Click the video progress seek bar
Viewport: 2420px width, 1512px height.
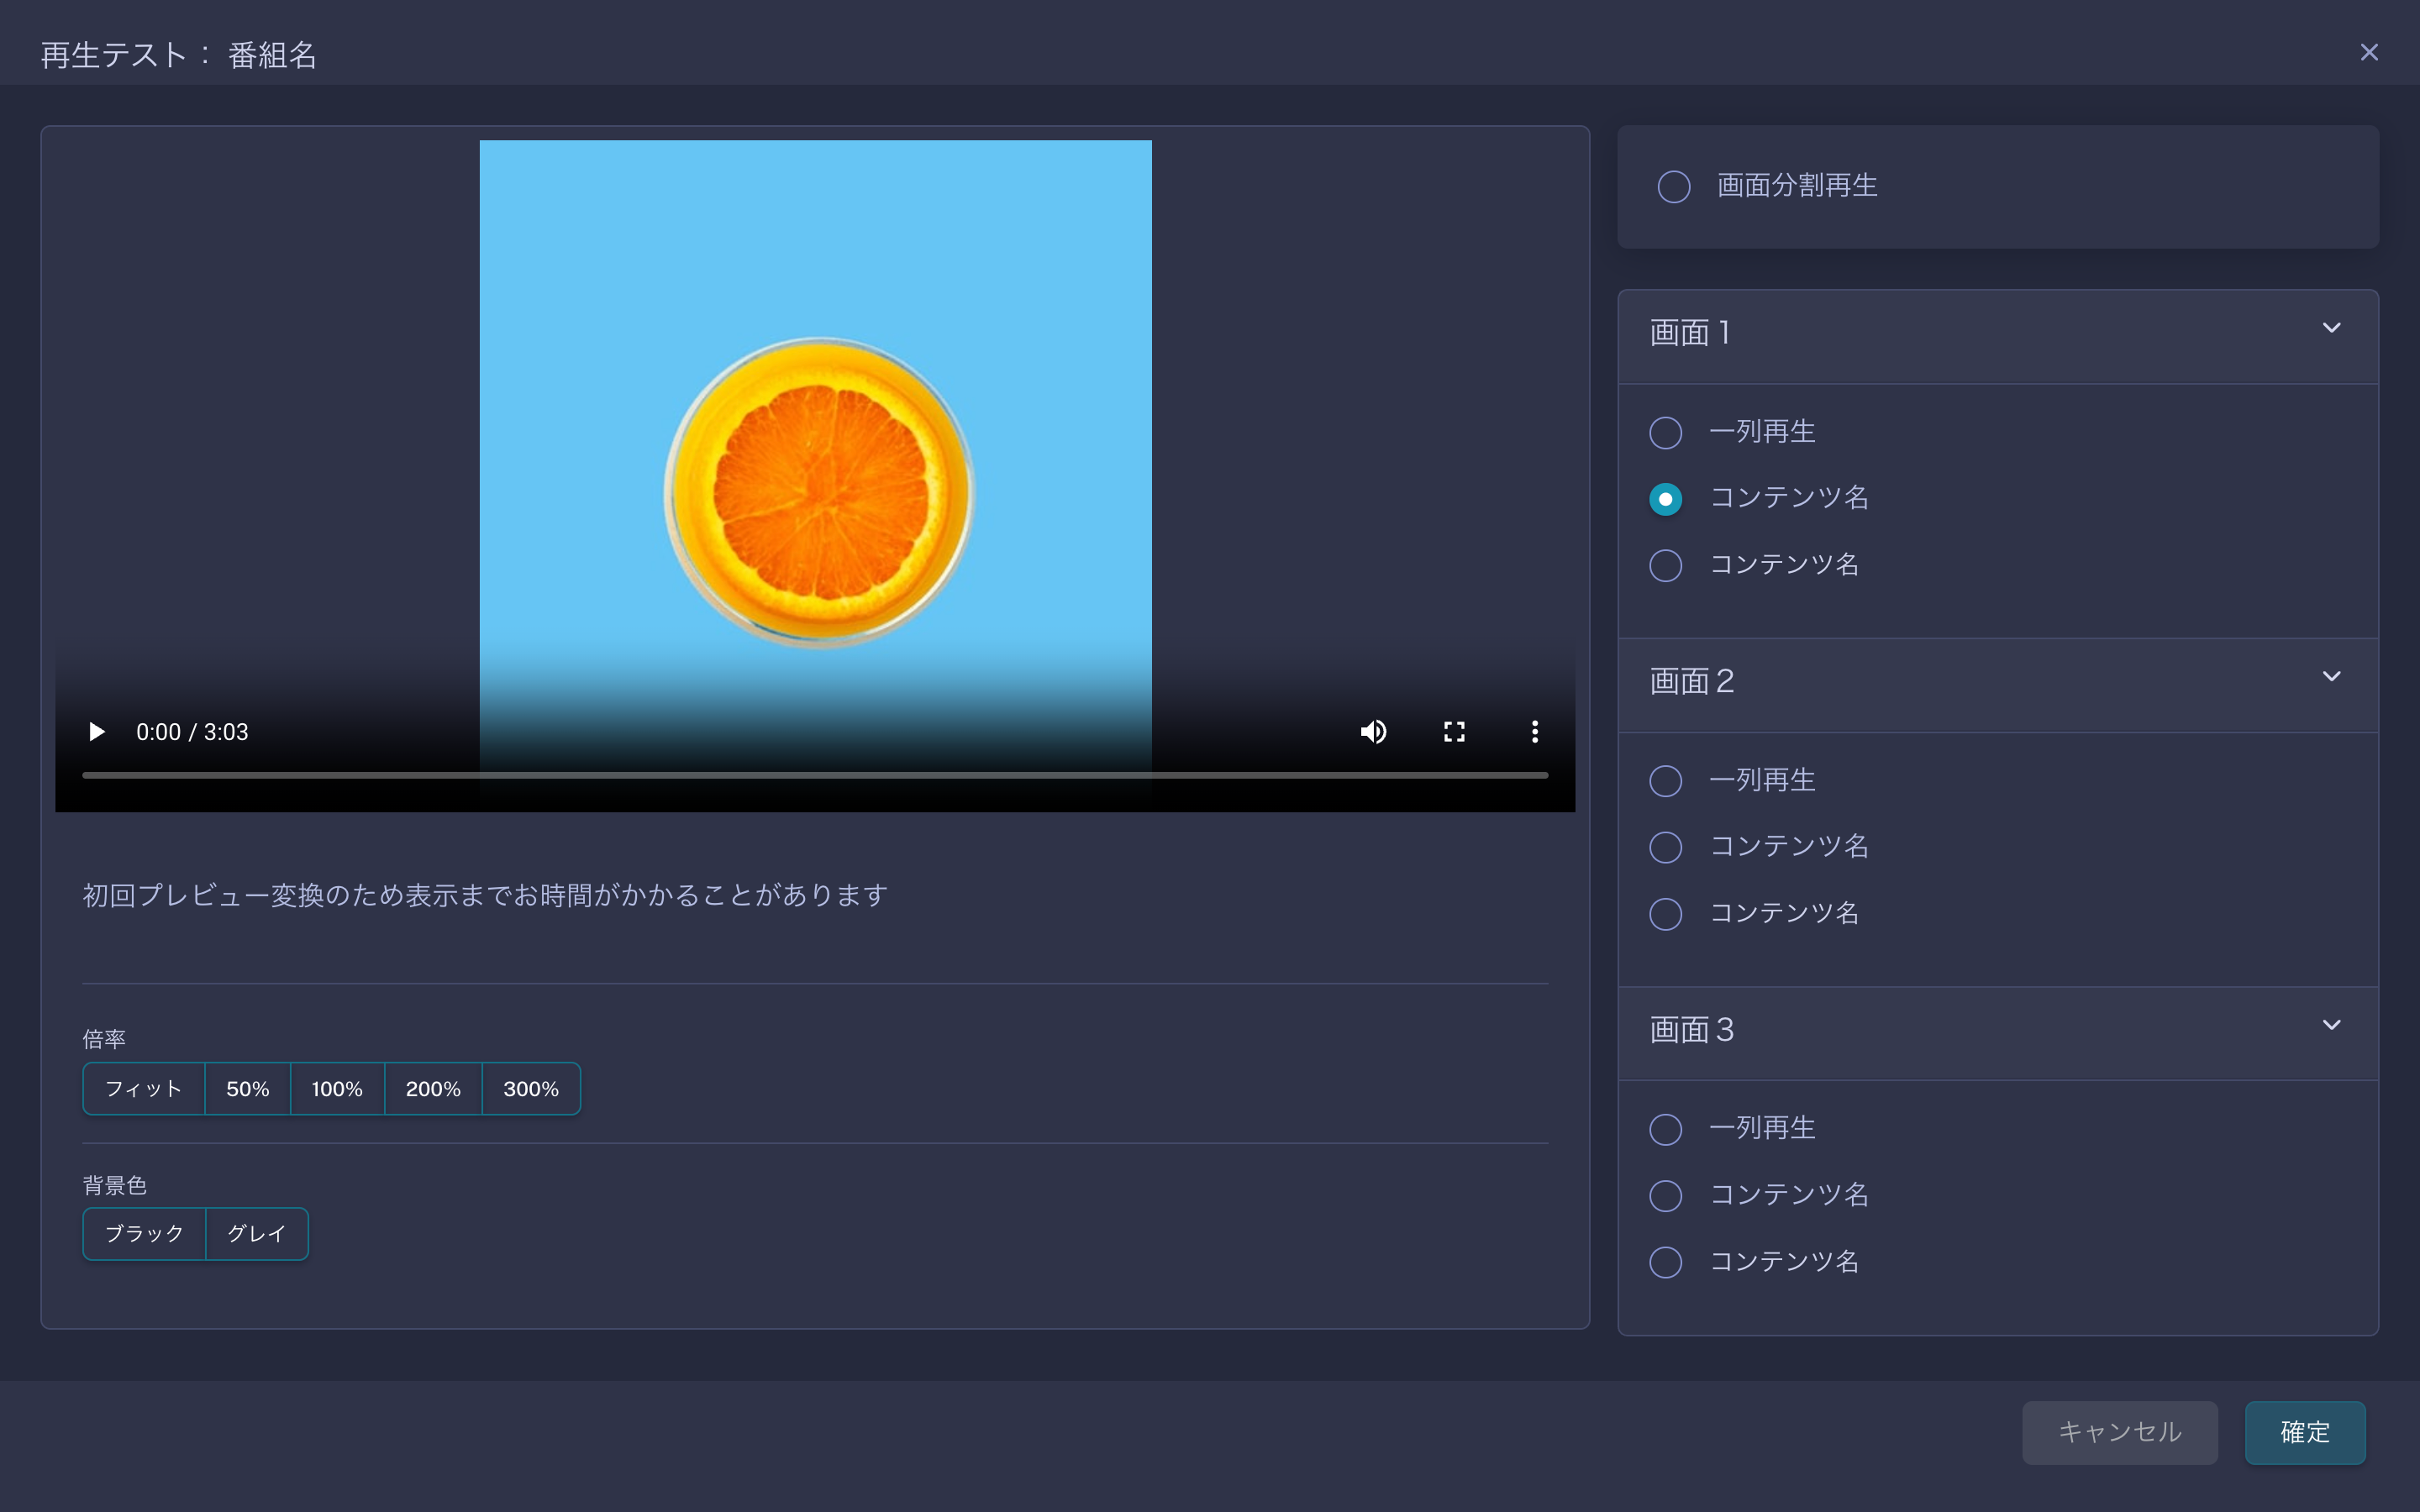pos(814,775)
